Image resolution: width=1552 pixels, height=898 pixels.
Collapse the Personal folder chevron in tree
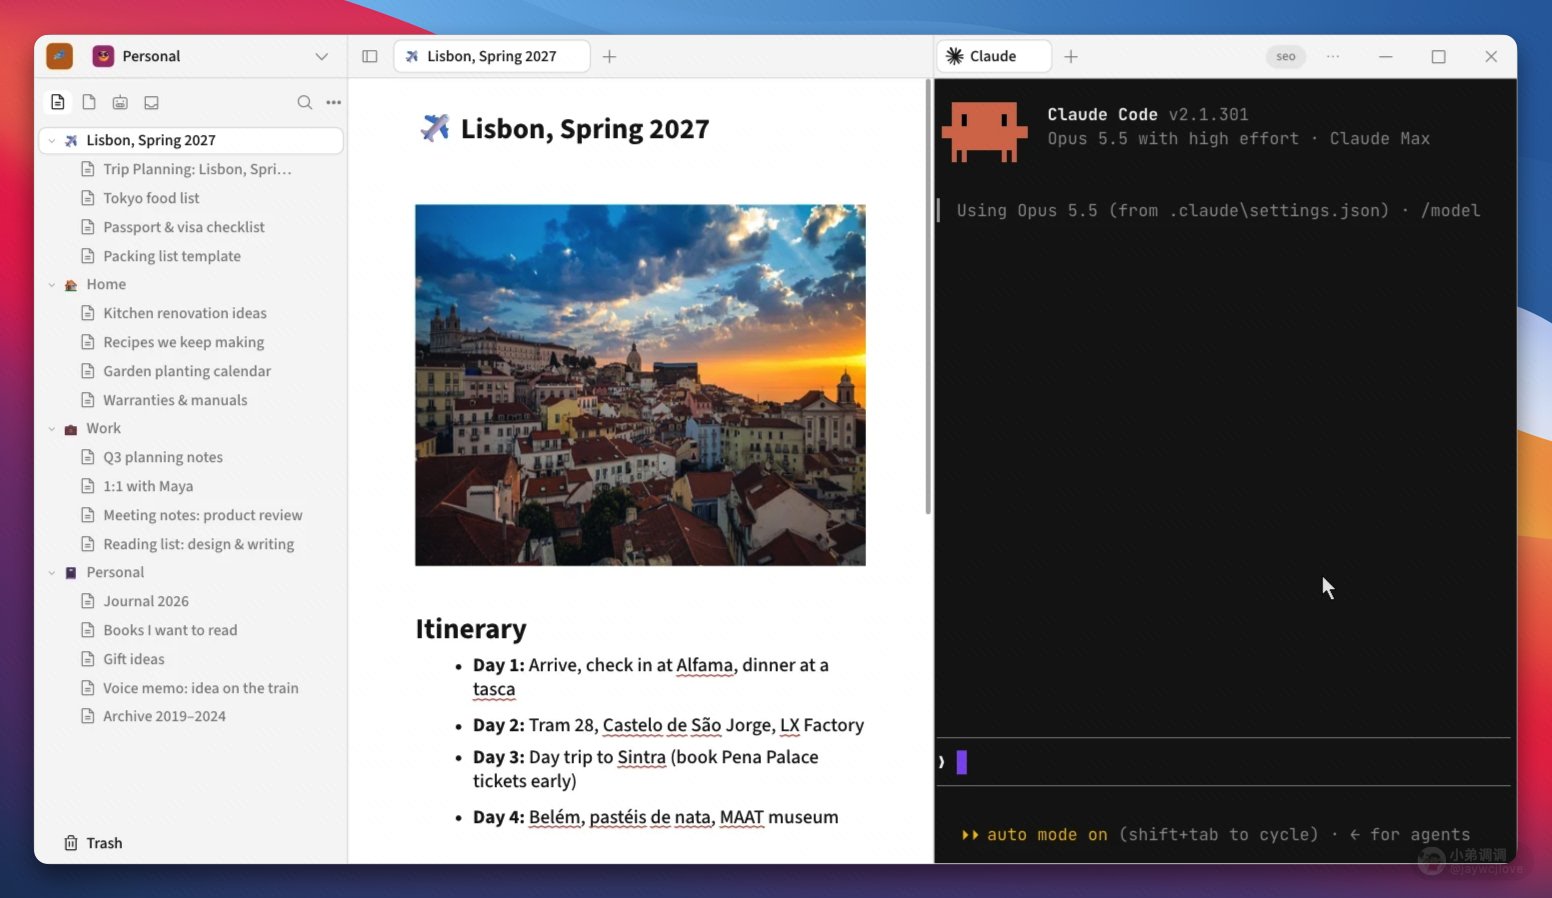(x=52, y=573)
